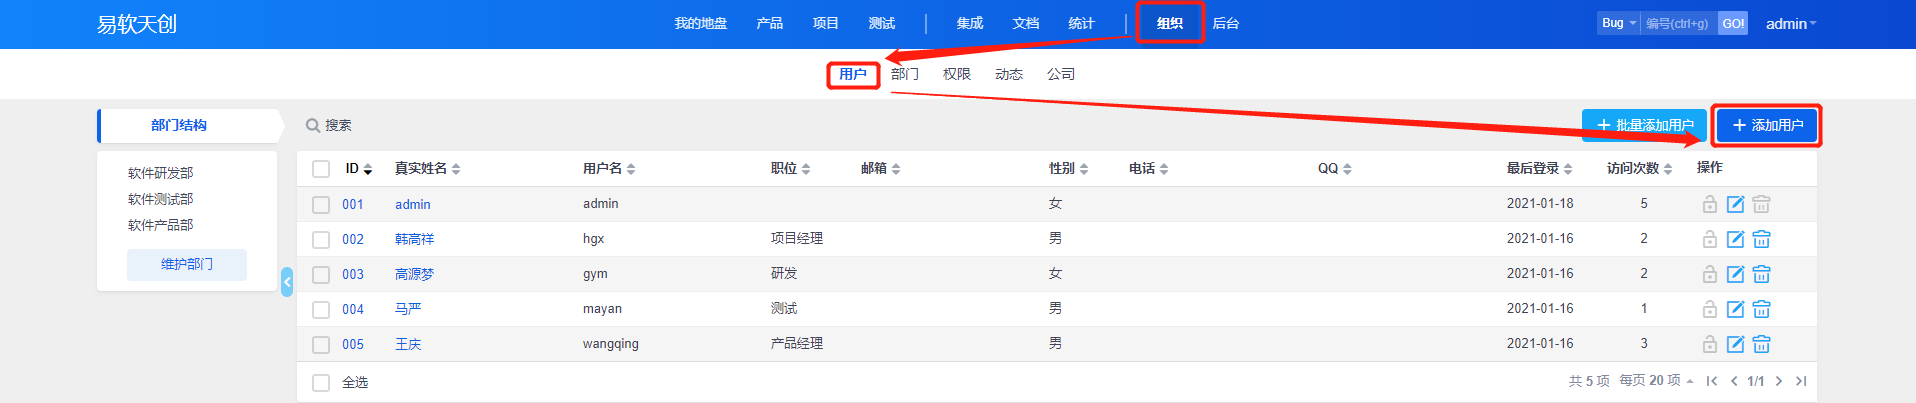1916x403 pixels.
Task: Tick the 全选 checkbox in footer
Action: coord(321,382)
